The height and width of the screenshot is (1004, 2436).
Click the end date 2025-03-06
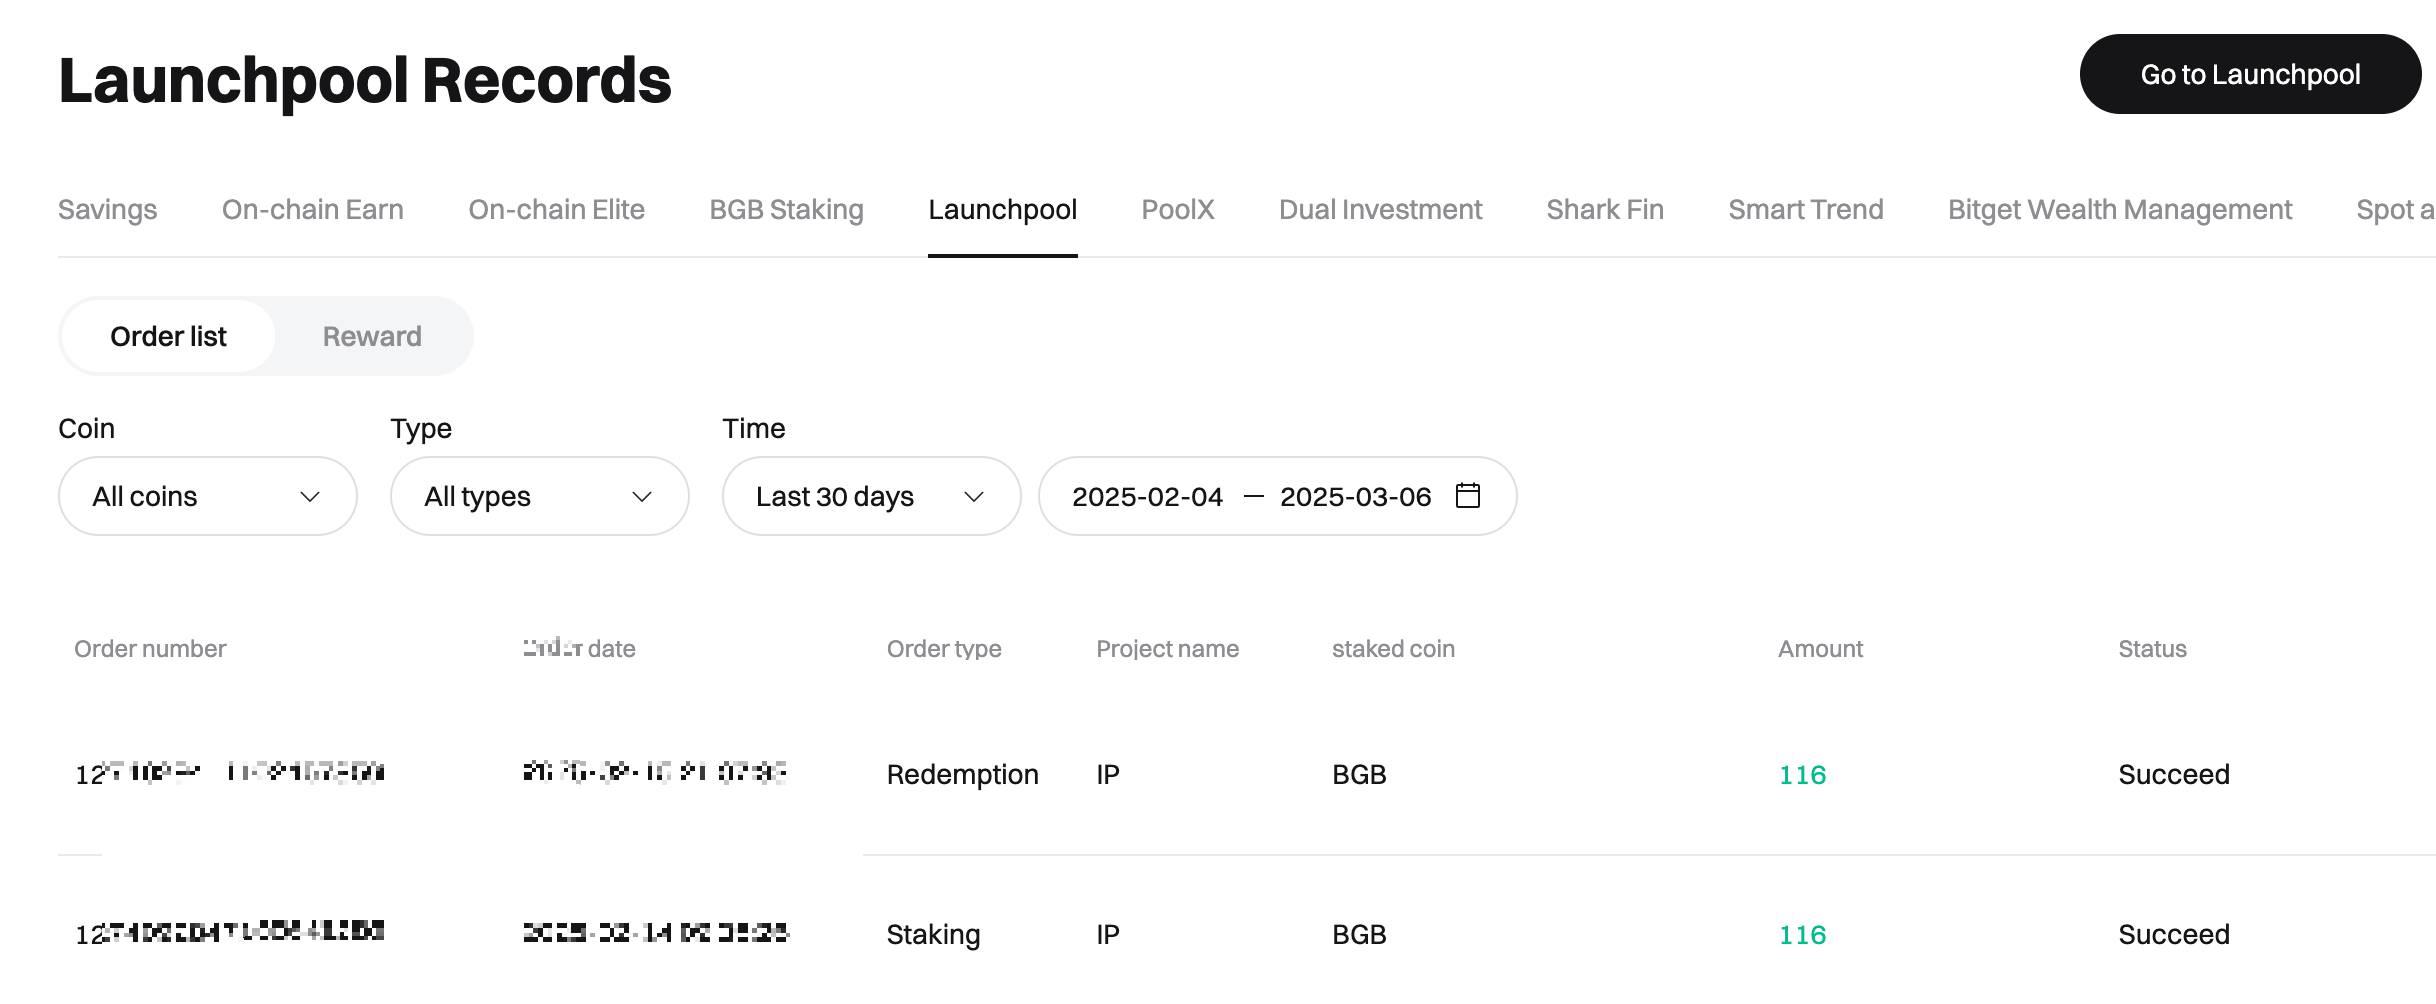1355,497
